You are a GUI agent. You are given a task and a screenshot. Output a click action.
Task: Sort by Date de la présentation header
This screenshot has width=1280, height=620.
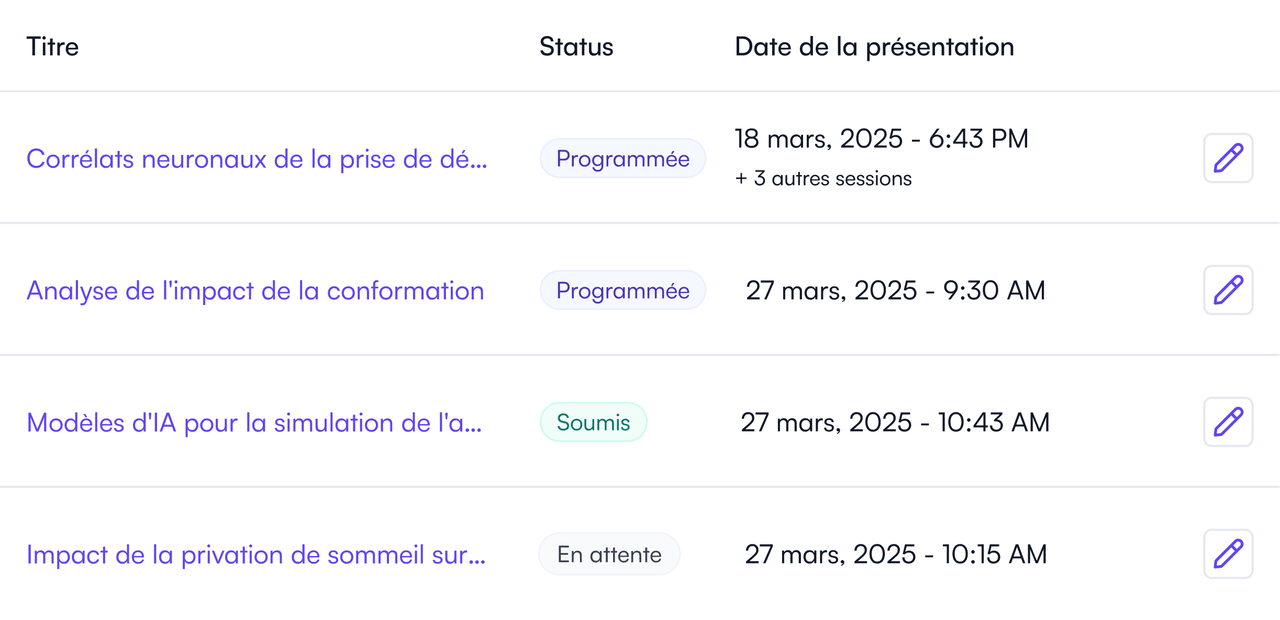click(x=874, y=46)
